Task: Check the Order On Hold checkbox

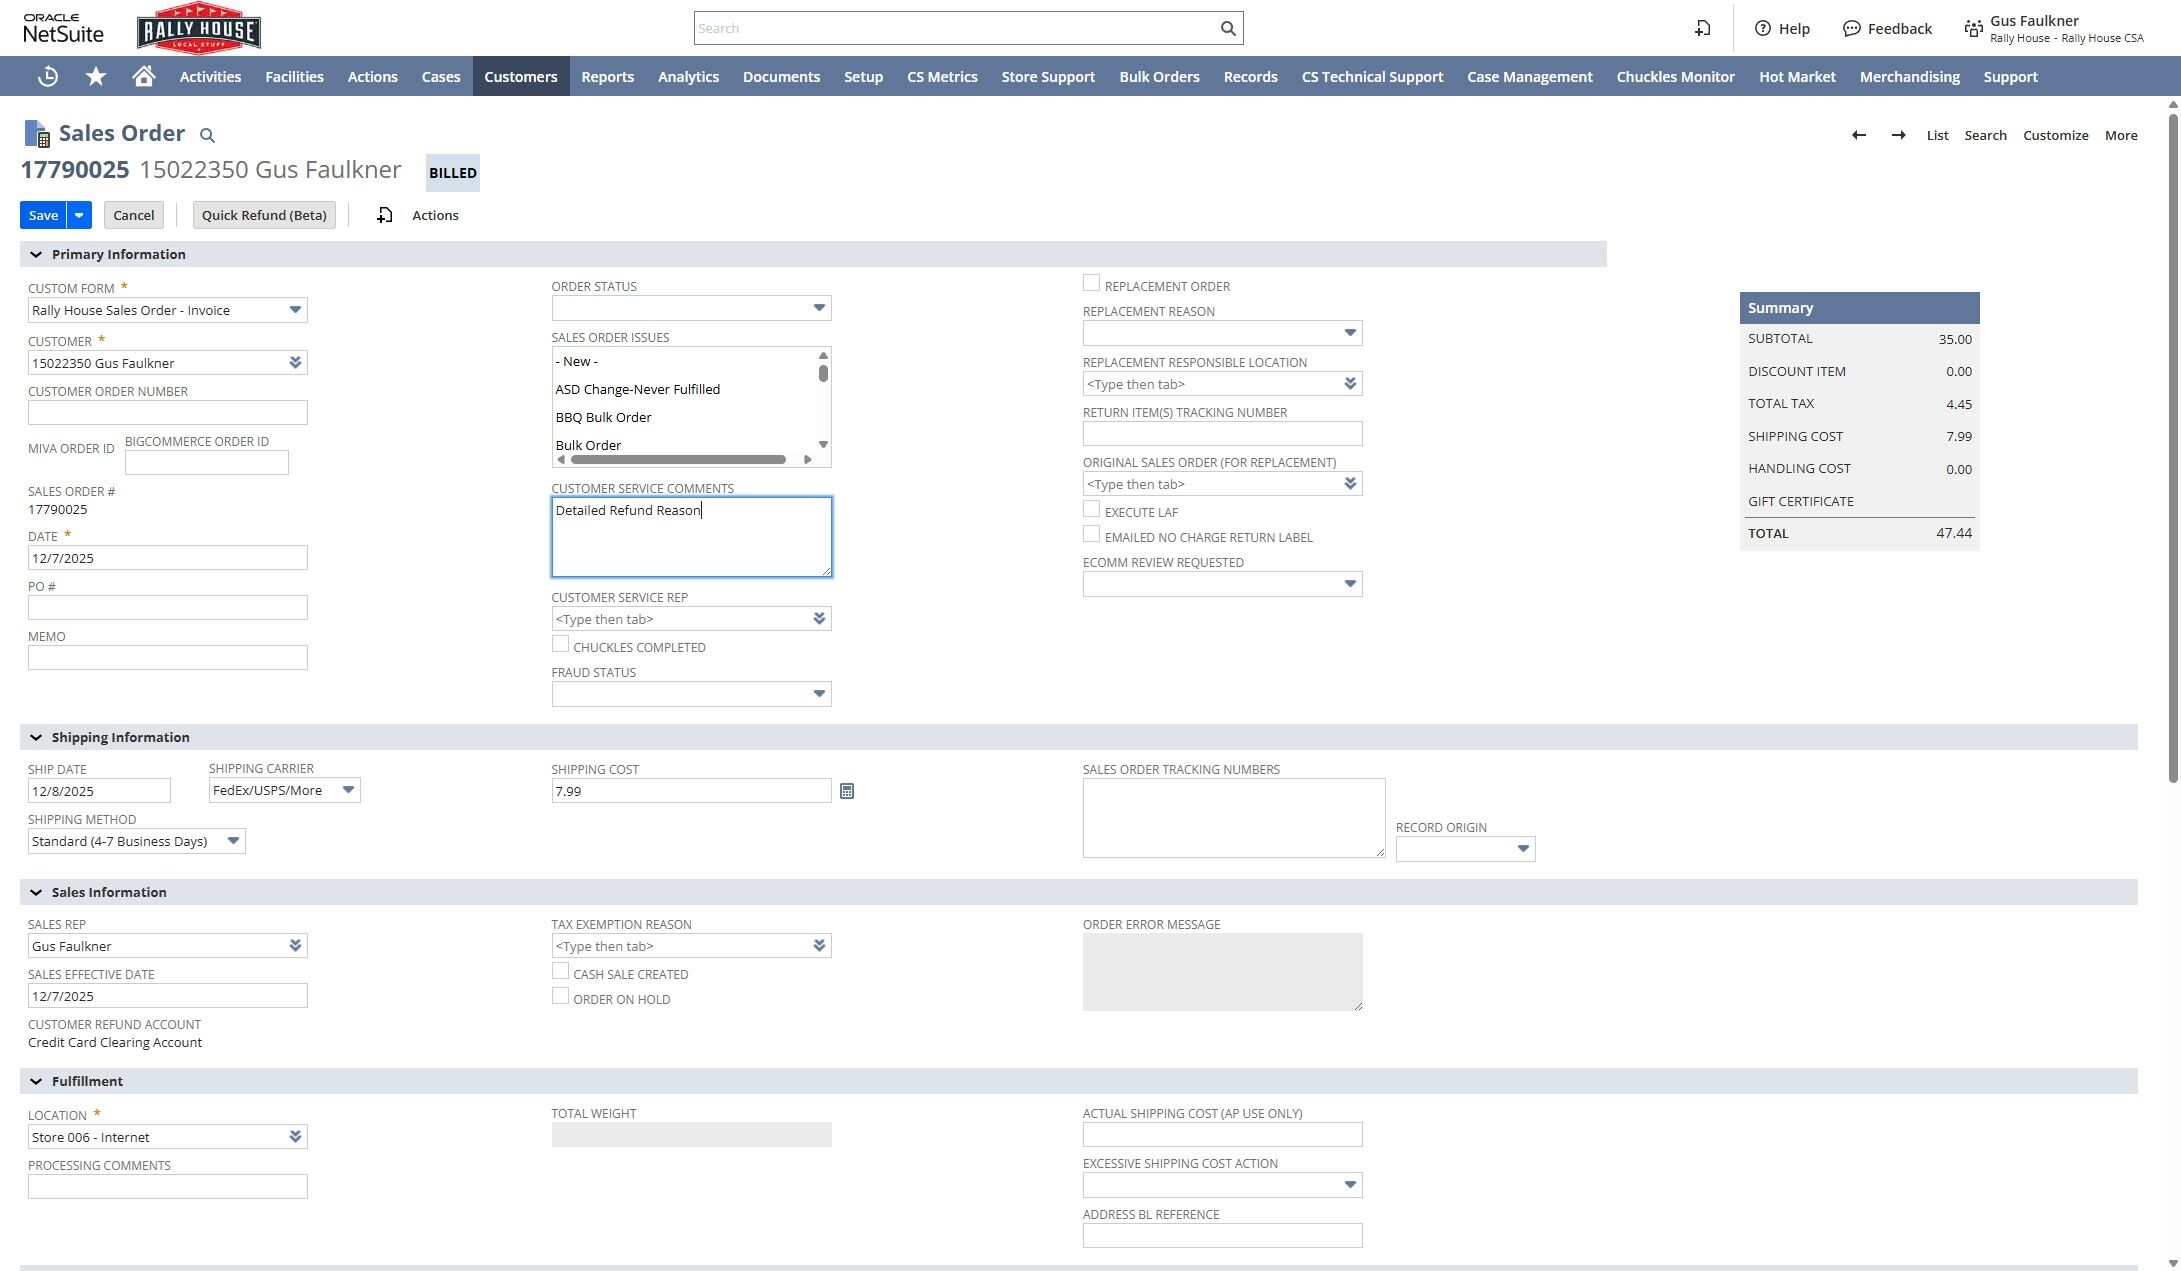Action: [560, 997]
